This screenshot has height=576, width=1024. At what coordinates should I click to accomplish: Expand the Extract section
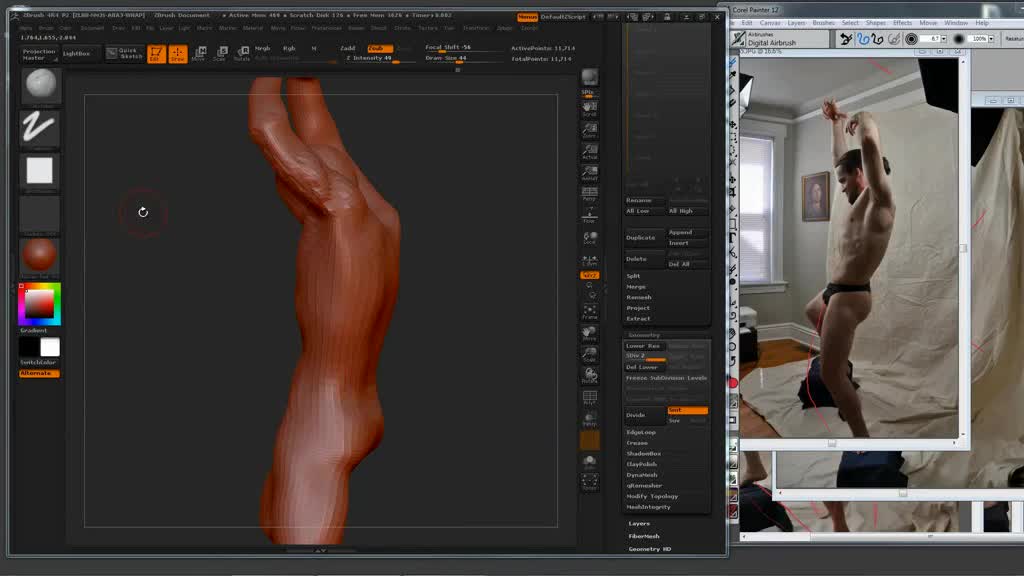coord(638,319)
